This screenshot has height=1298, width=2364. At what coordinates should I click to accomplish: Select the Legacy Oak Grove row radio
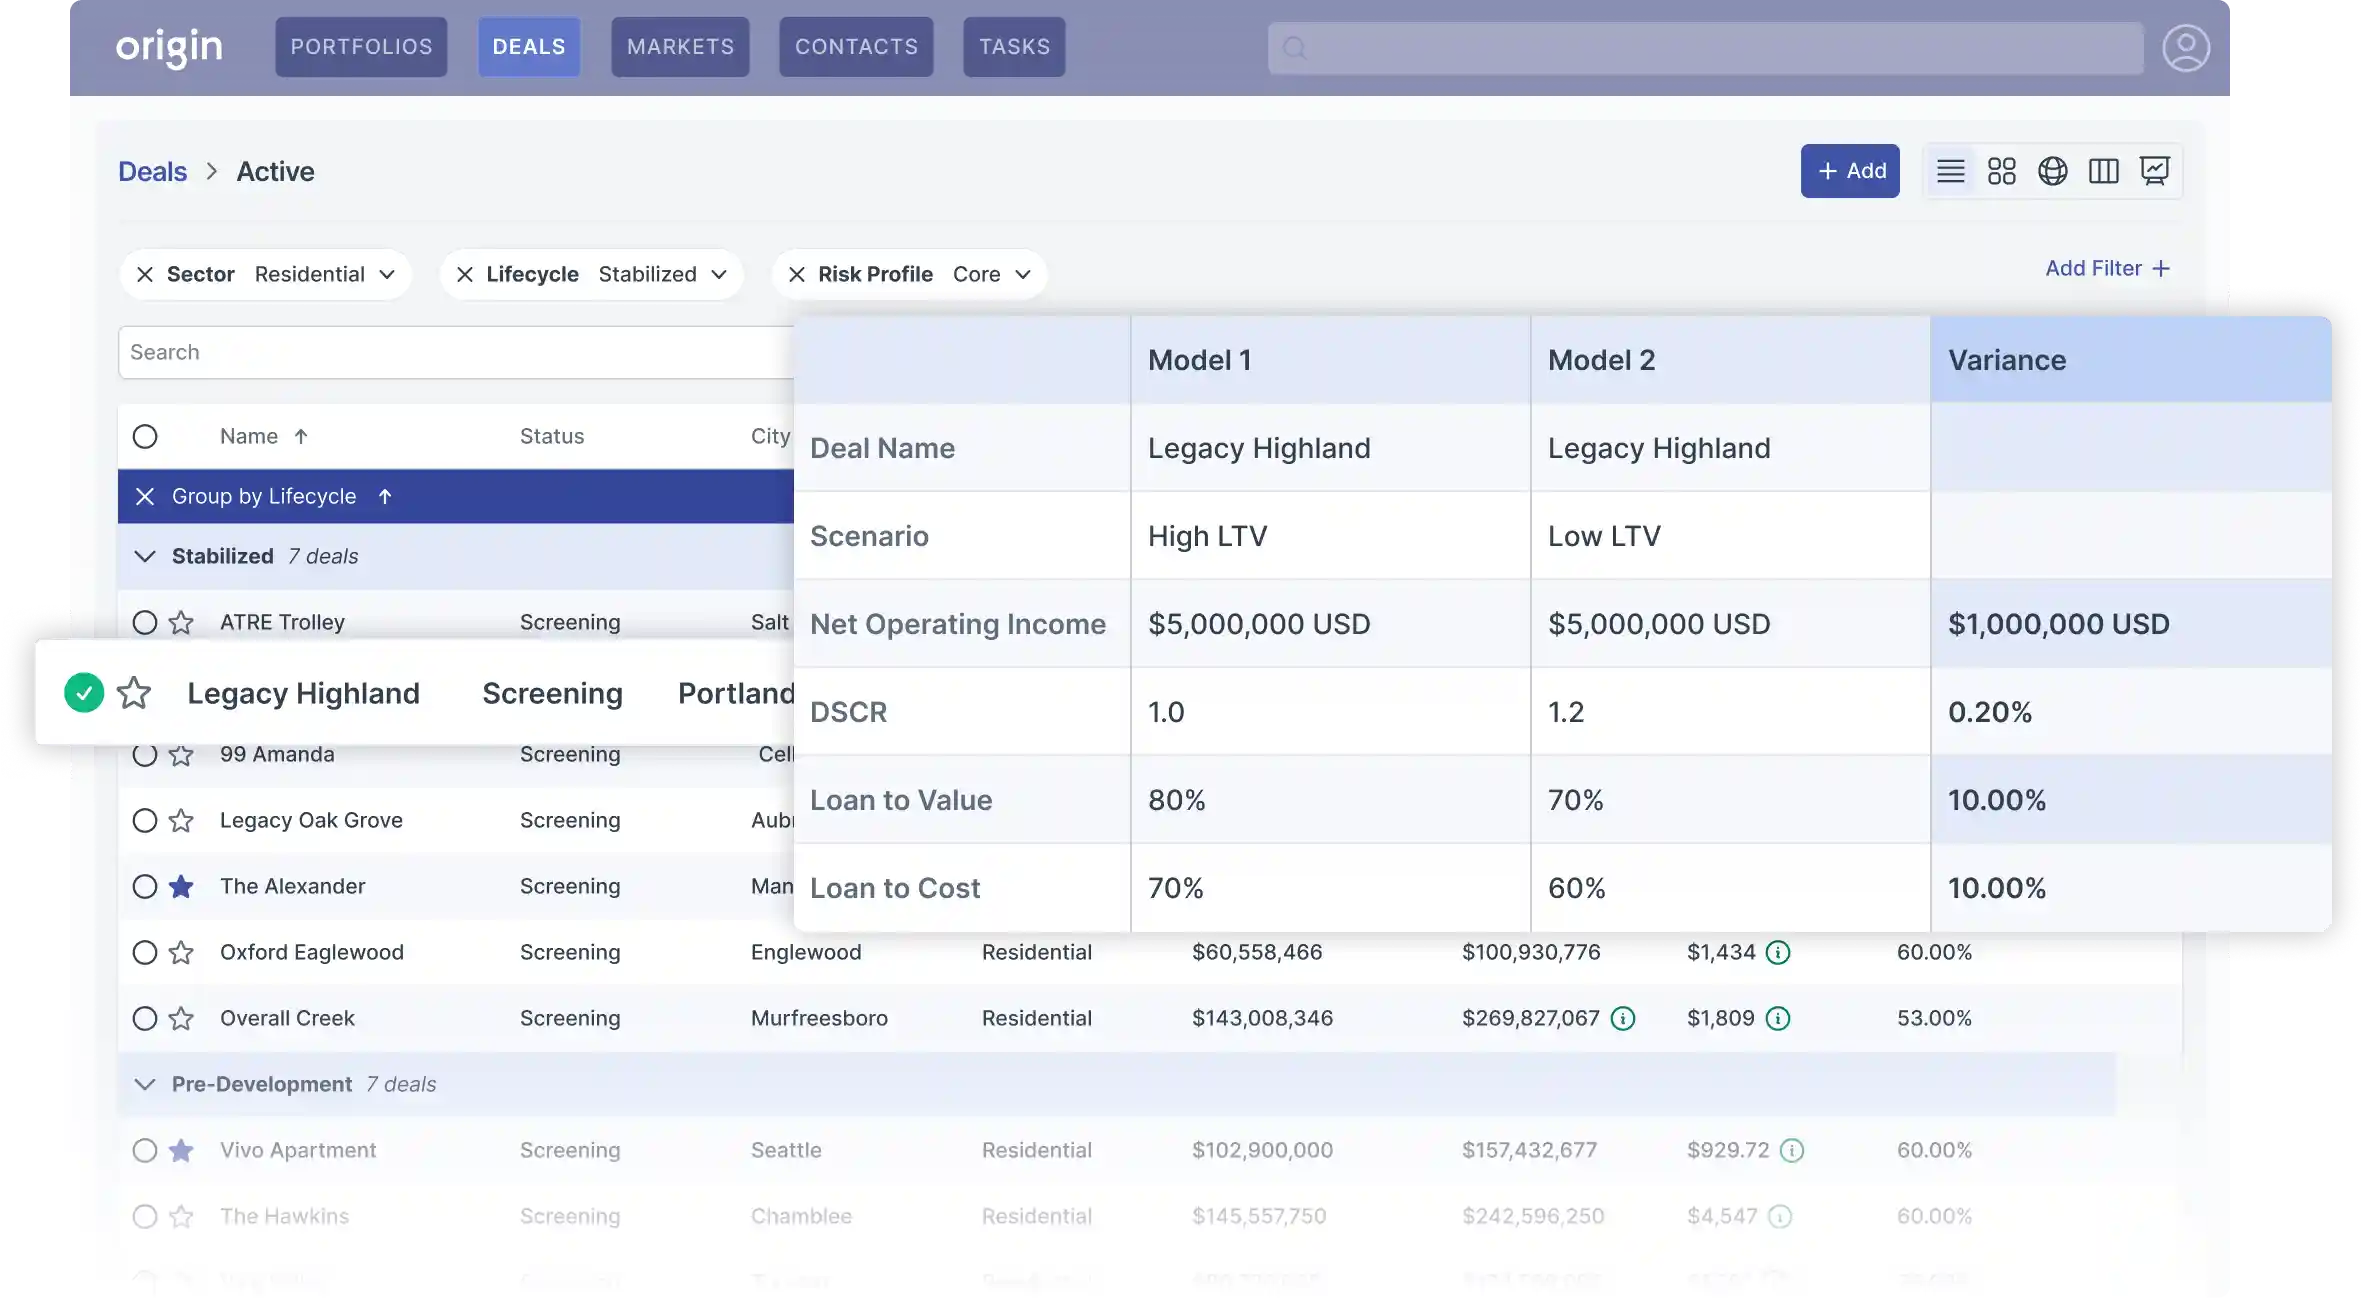click(145, 820)
